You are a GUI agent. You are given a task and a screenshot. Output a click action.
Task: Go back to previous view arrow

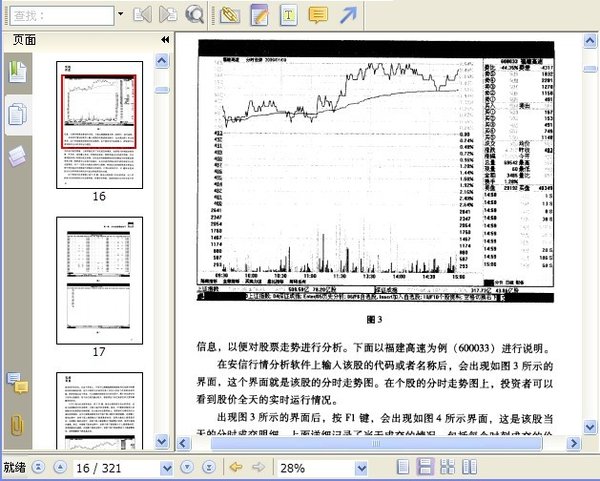[x=236, y=467]
